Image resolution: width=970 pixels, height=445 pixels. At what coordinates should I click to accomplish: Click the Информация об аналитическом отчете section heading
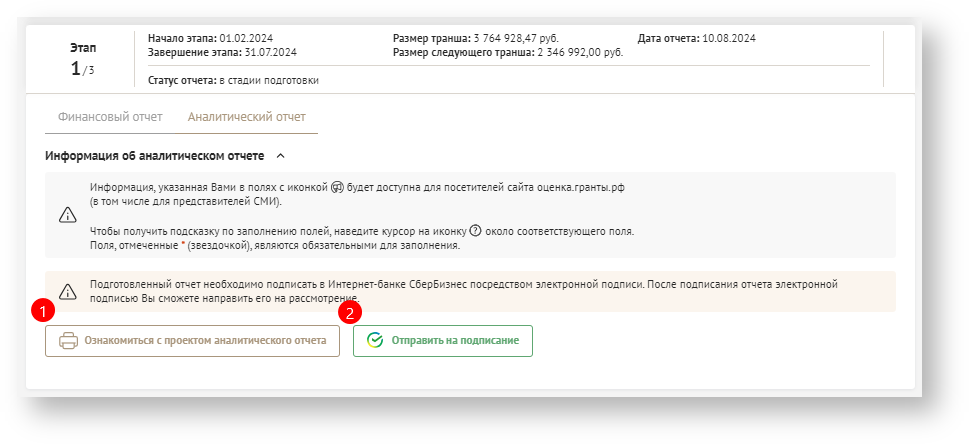155,156
